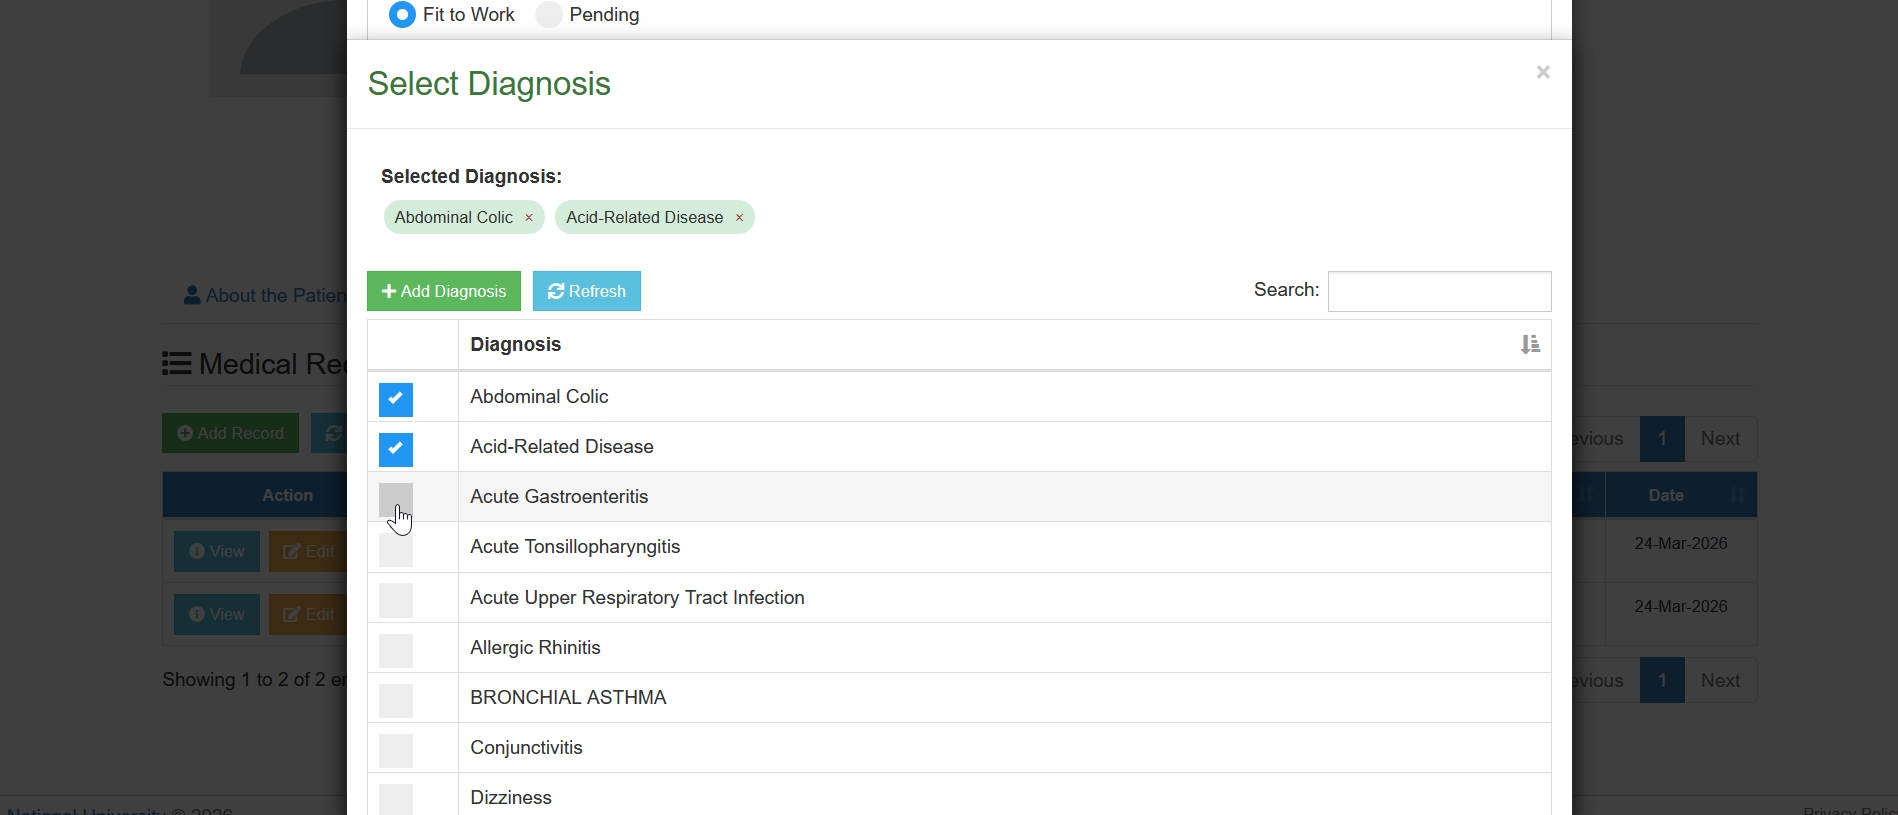Select the Acute Gastroenteritis row text
Viewport: 1898px width, 815px height.
click(x=559, y=497)
